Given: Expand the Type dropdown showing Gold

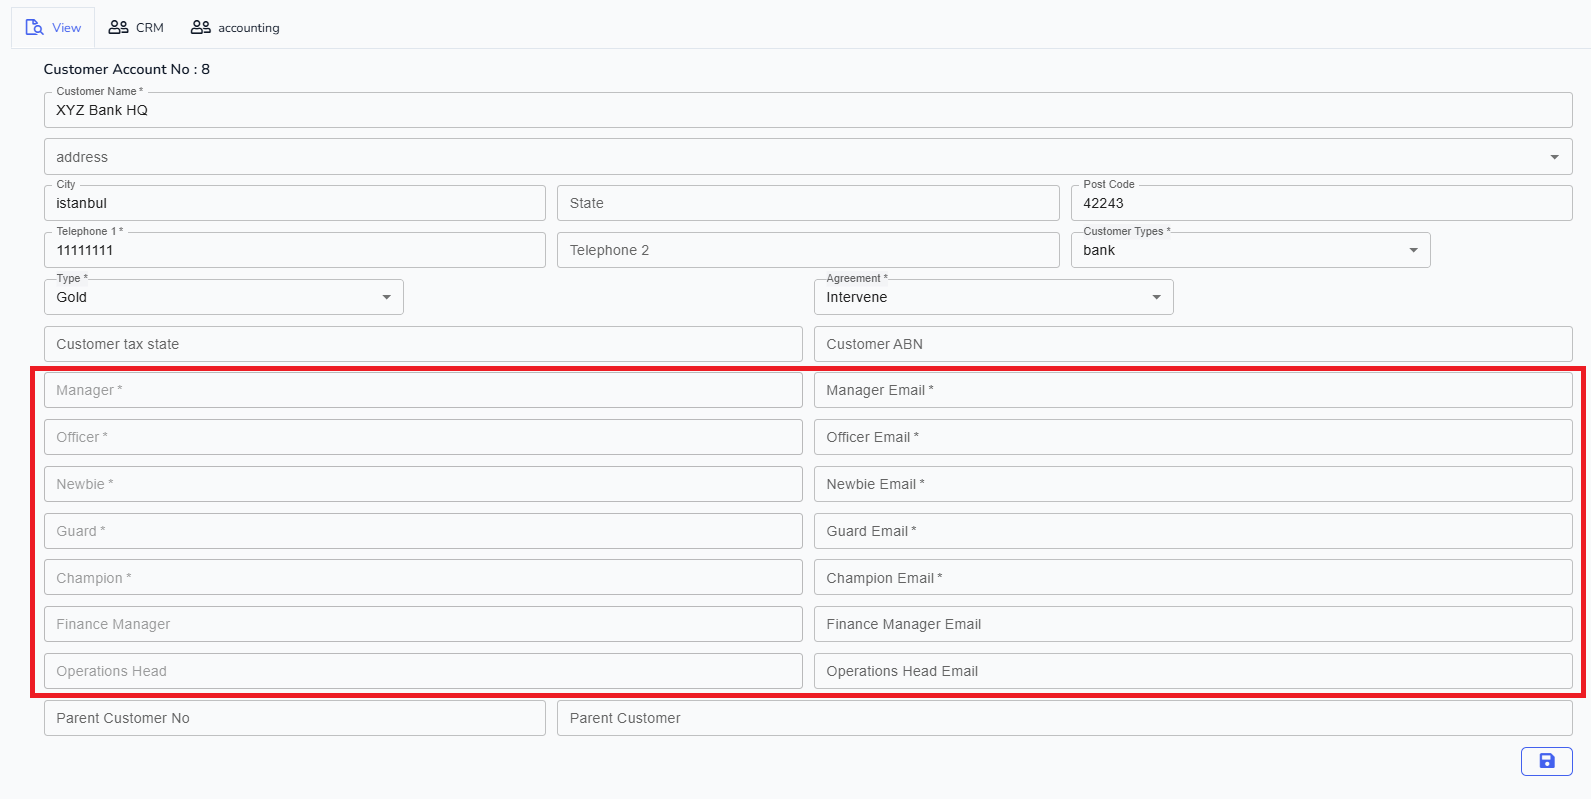Looking at the screenshot, I should click(x=386, y=297).
